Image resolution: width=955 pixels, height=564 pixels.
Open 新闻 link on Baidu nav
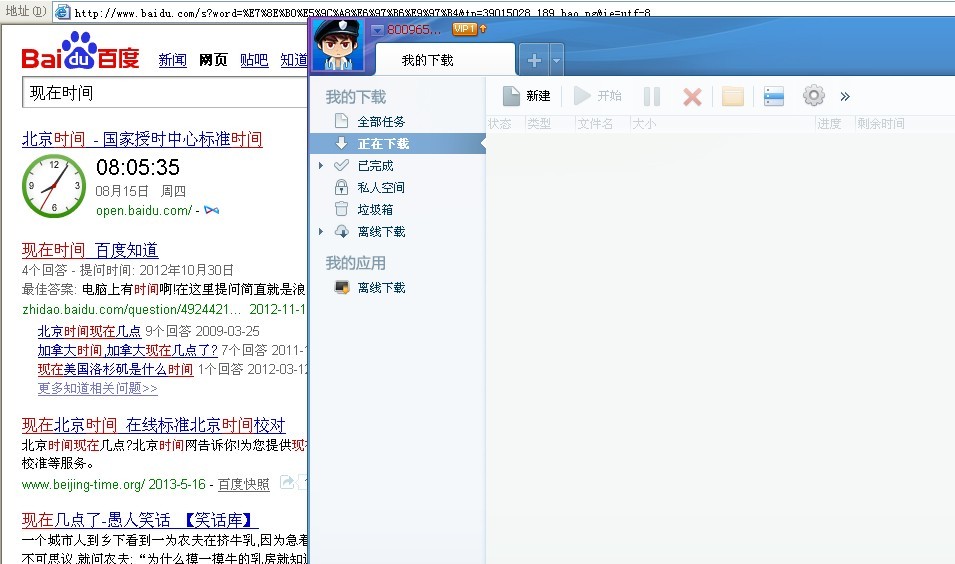[x=172, y=60]
